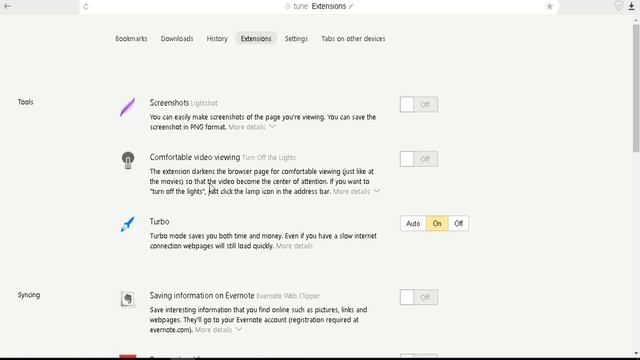The height and width of the screenshot is (360, 640).
Task: Expand More details for Comfortable video viewing
Action: click(x=356, y=191)
